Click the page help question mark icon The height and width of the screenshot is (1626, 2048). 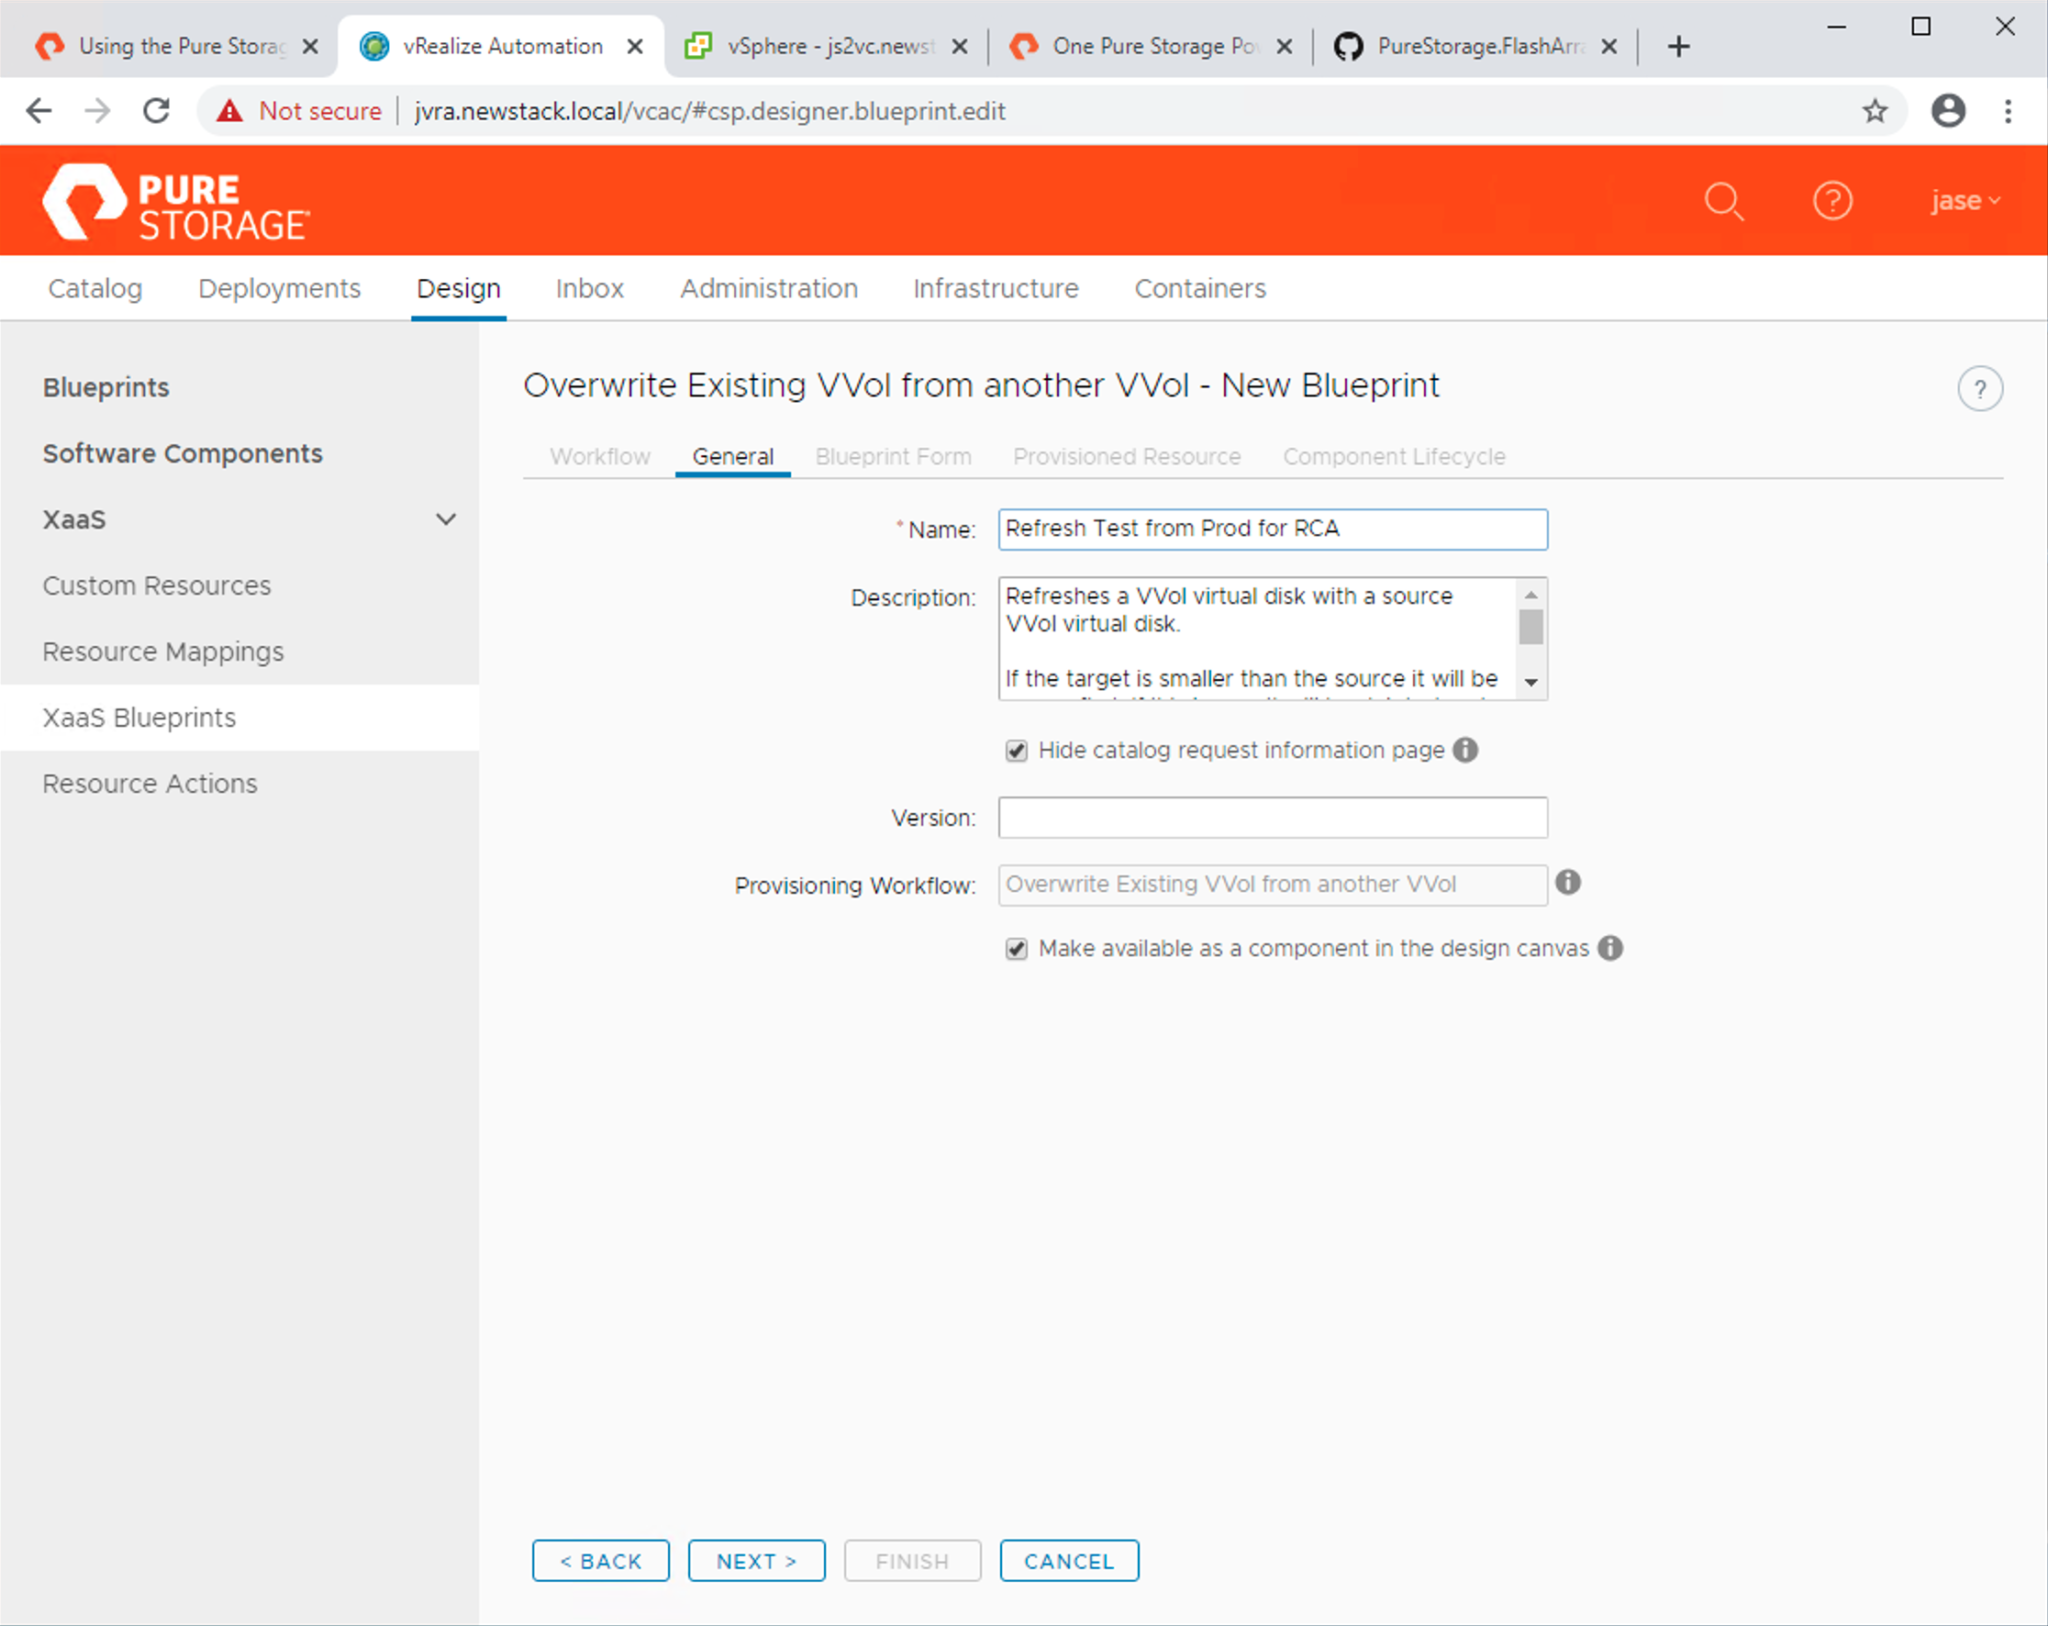click(1979, 389)
